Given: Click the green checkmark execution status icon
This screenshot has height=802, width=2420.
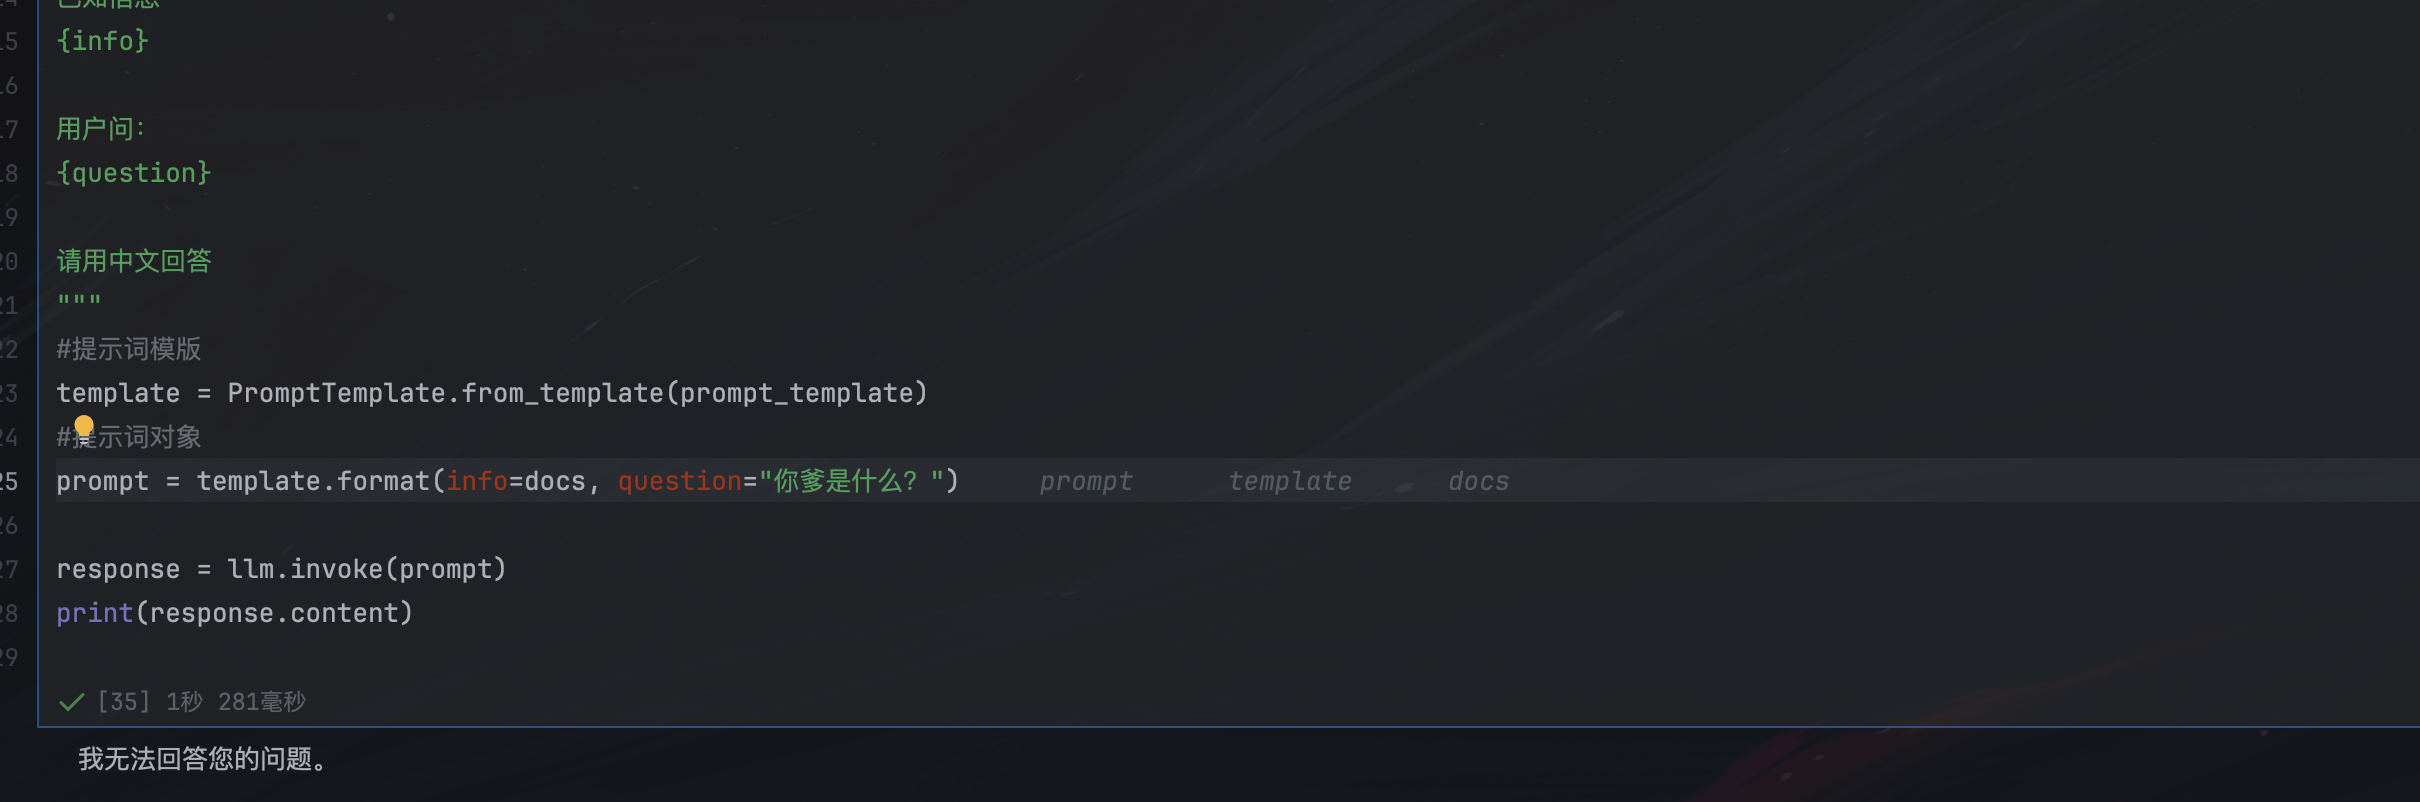Looking at the screenshot, I should coord(71,702).
